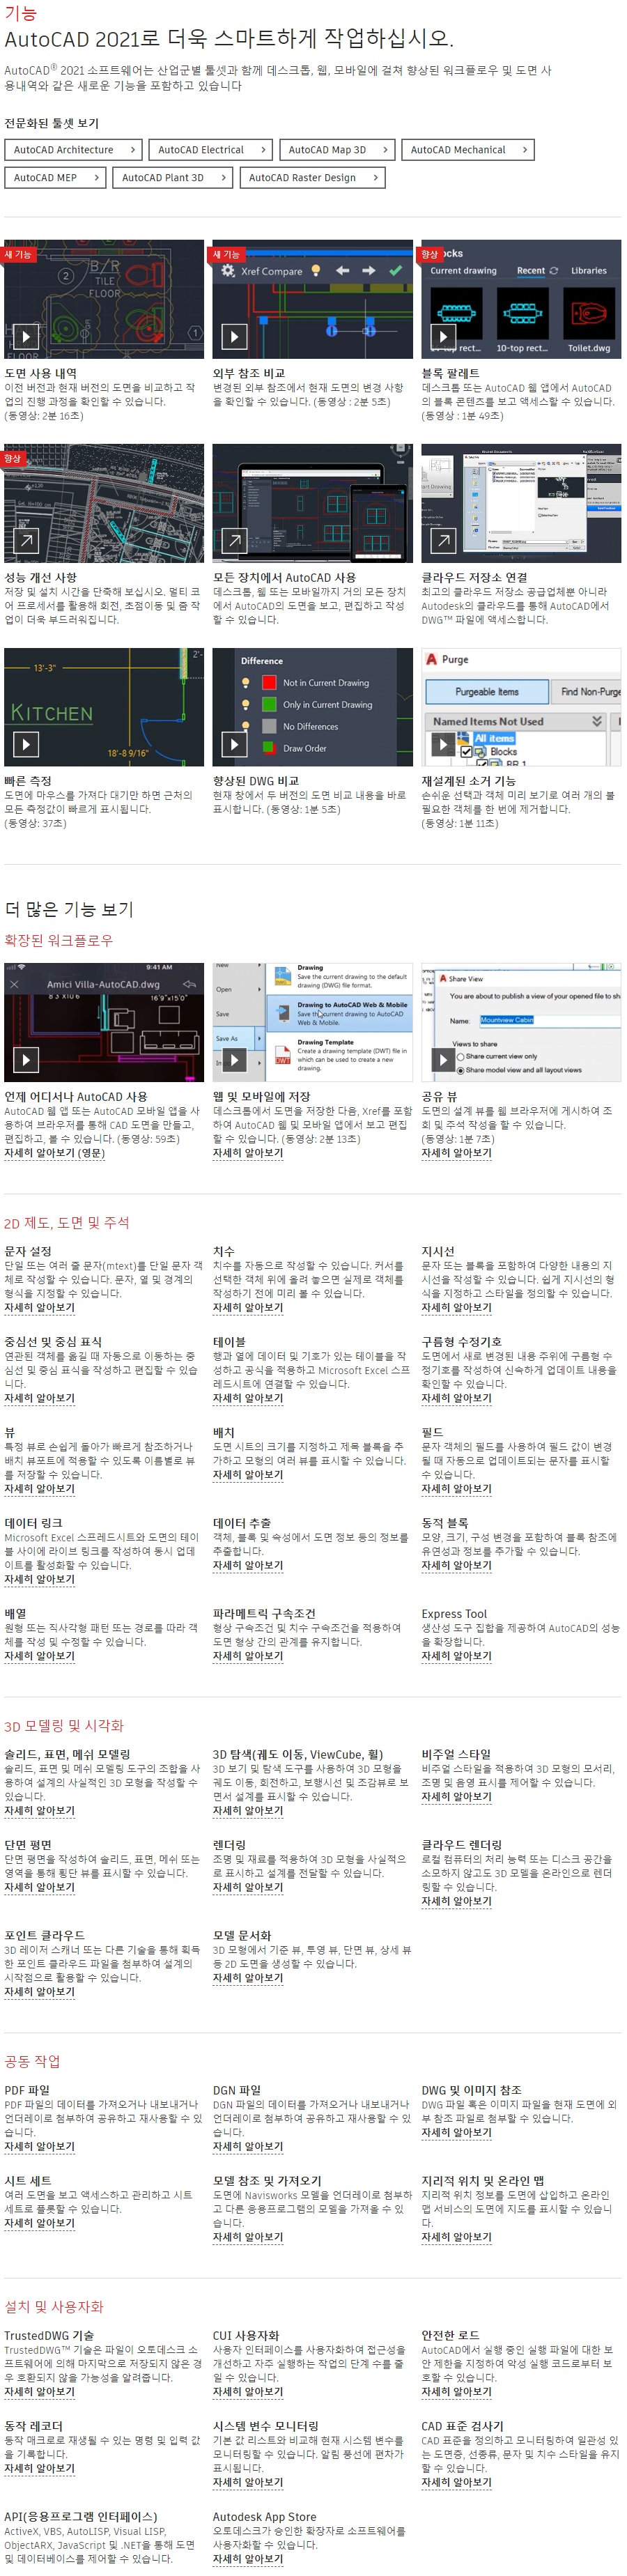Play the 외부 참조 비교 video

click(x=234, y=337)
